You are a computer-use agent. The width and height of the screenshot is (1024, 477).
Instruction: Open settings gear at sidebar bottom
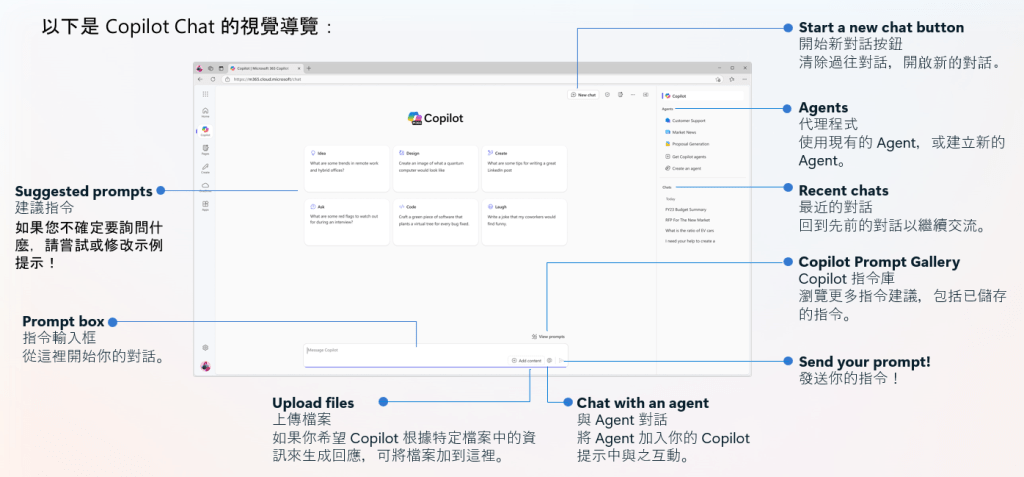pos(205,348)
